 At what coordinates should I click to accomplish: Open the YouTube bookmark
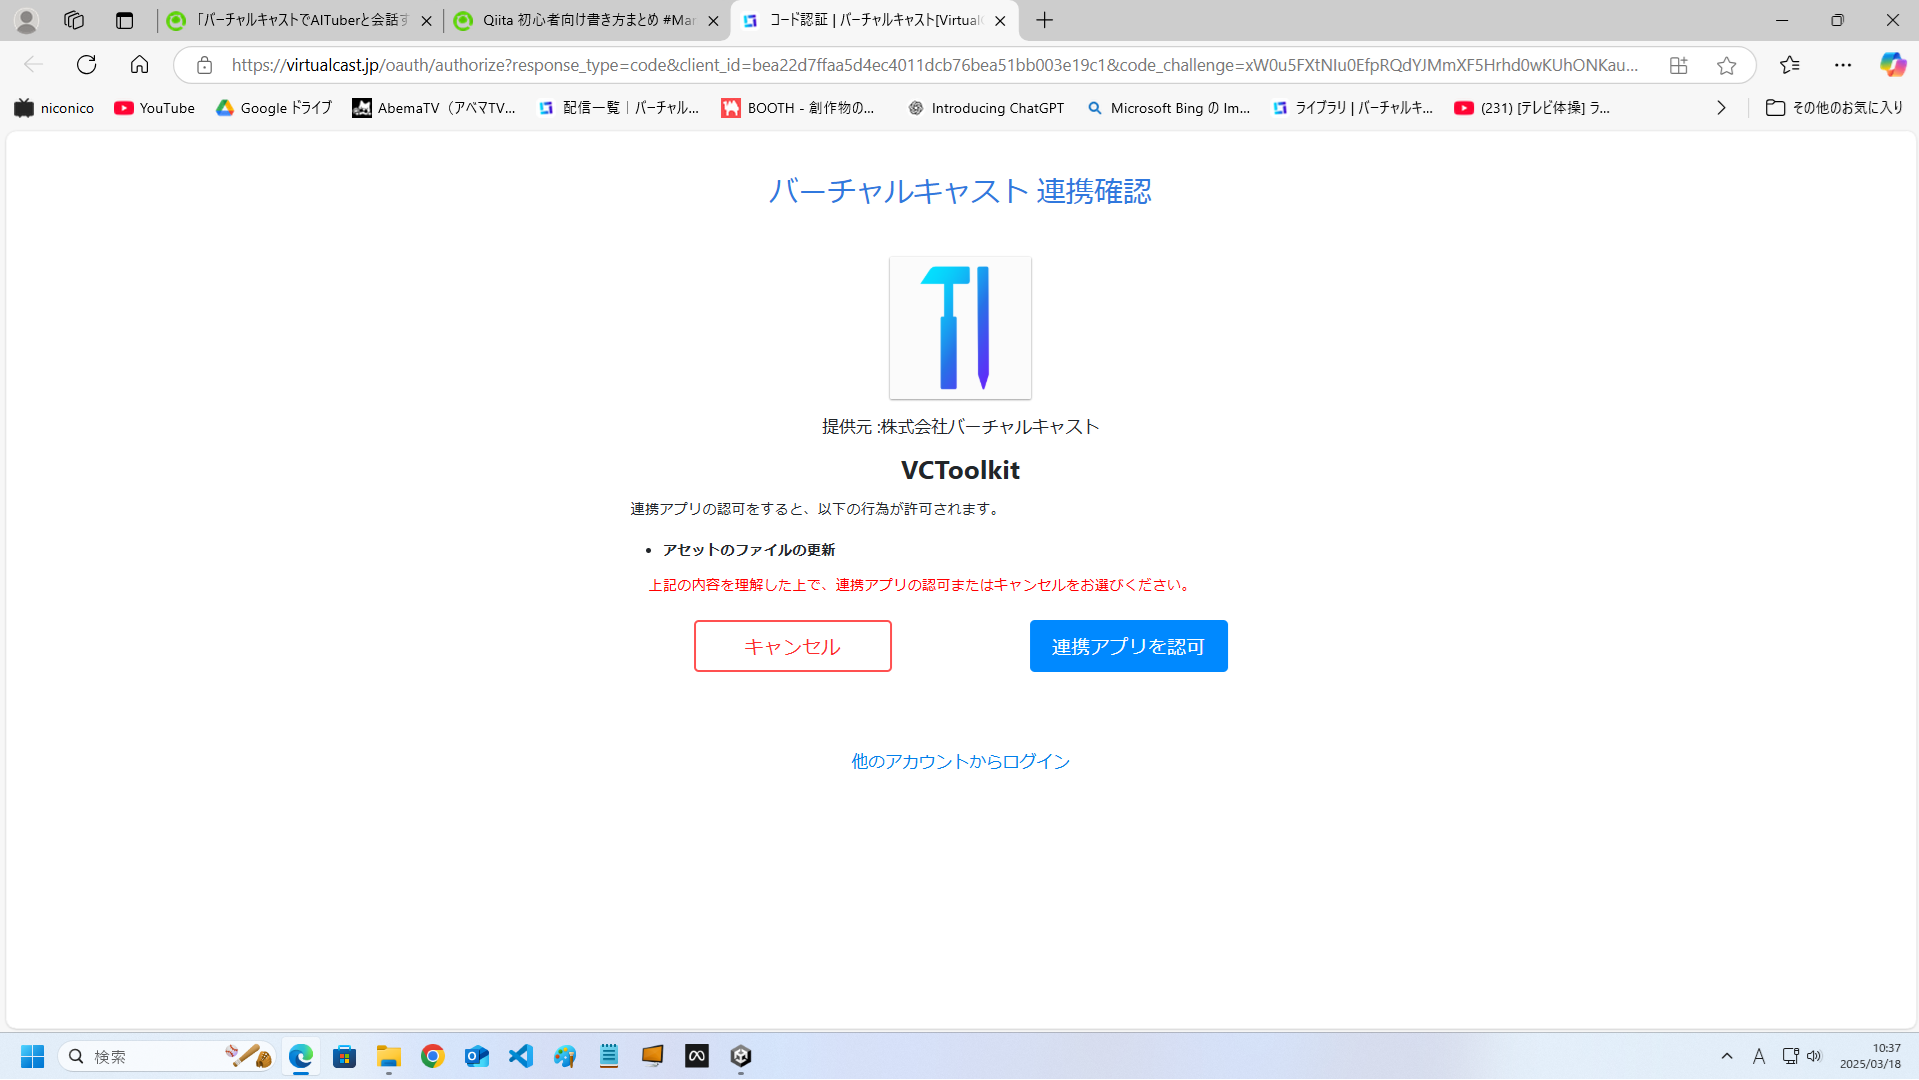click(x=155, y=108)
